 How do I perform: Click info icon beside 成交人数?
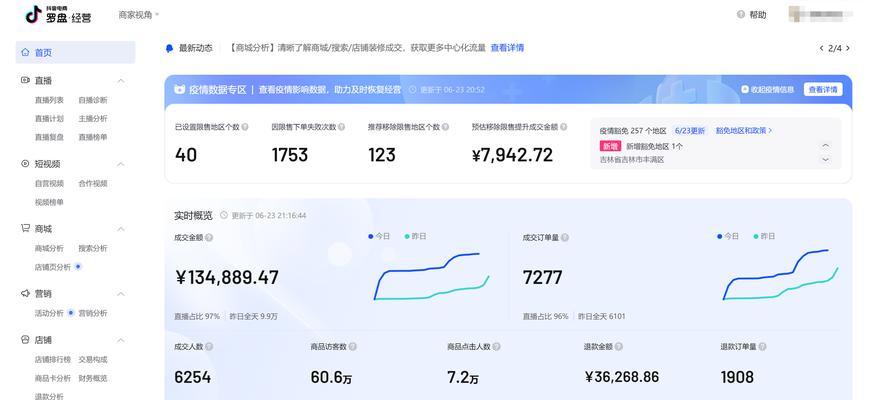(x=209, y=347)
